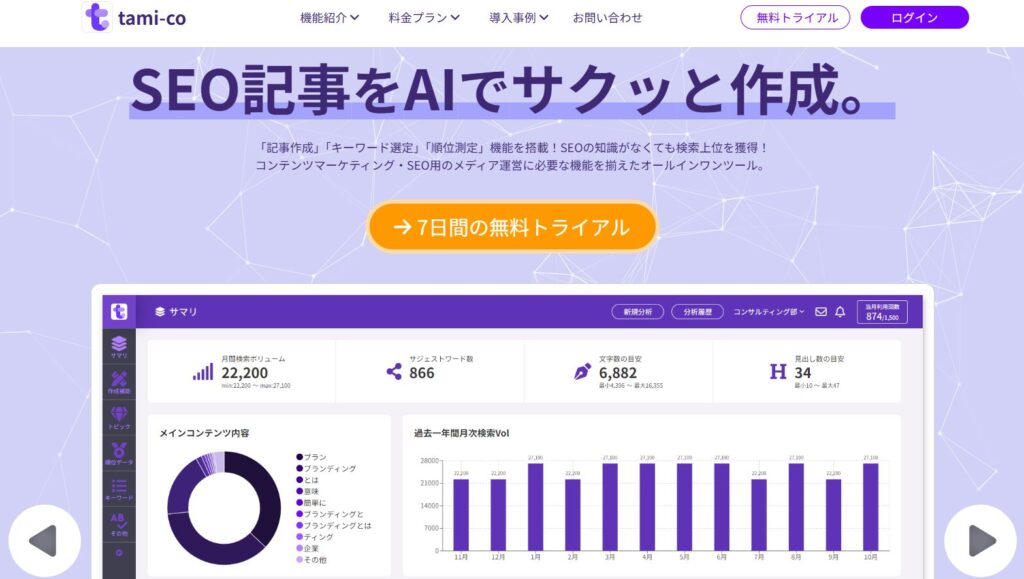
Task: Click the dashboard t logo icon
Action: click(119, 311)
